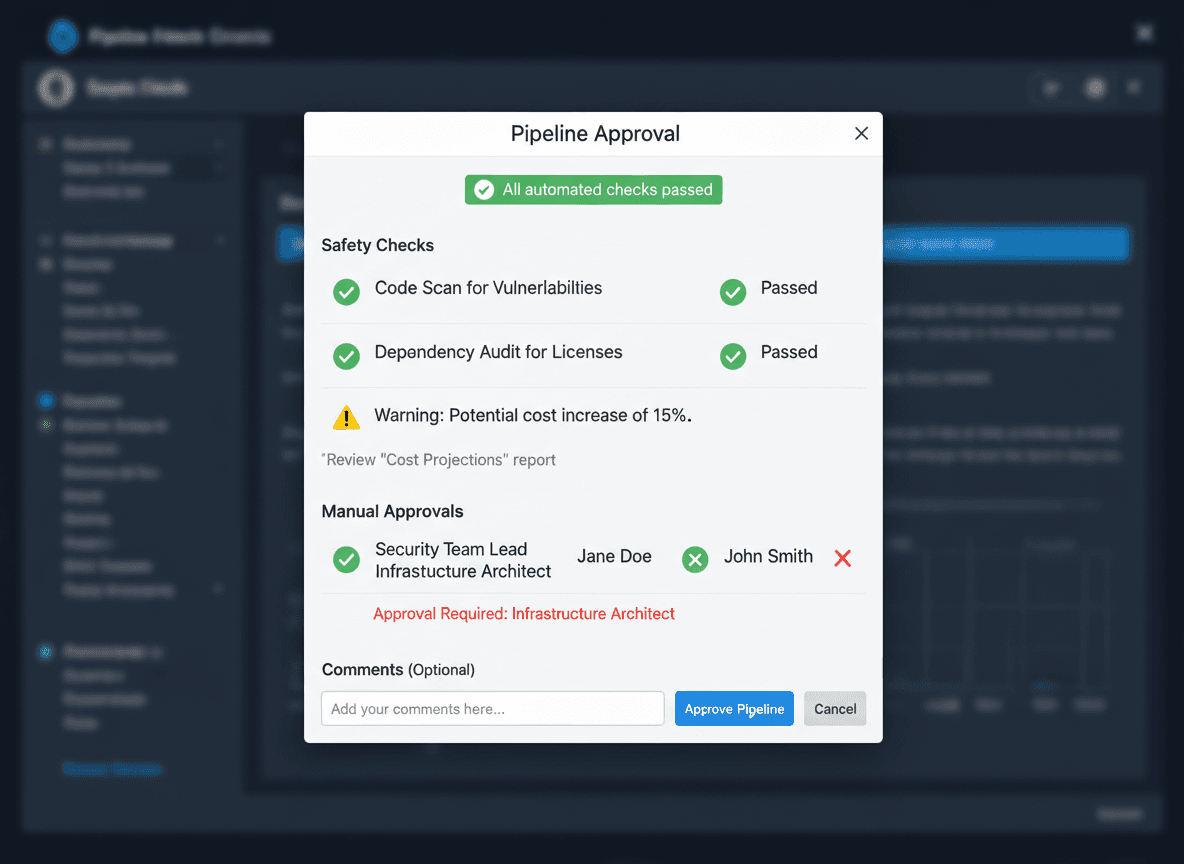Click Approve Pipeline
Viewport: 1184px width, 864px height.
[x=734, y=708]
